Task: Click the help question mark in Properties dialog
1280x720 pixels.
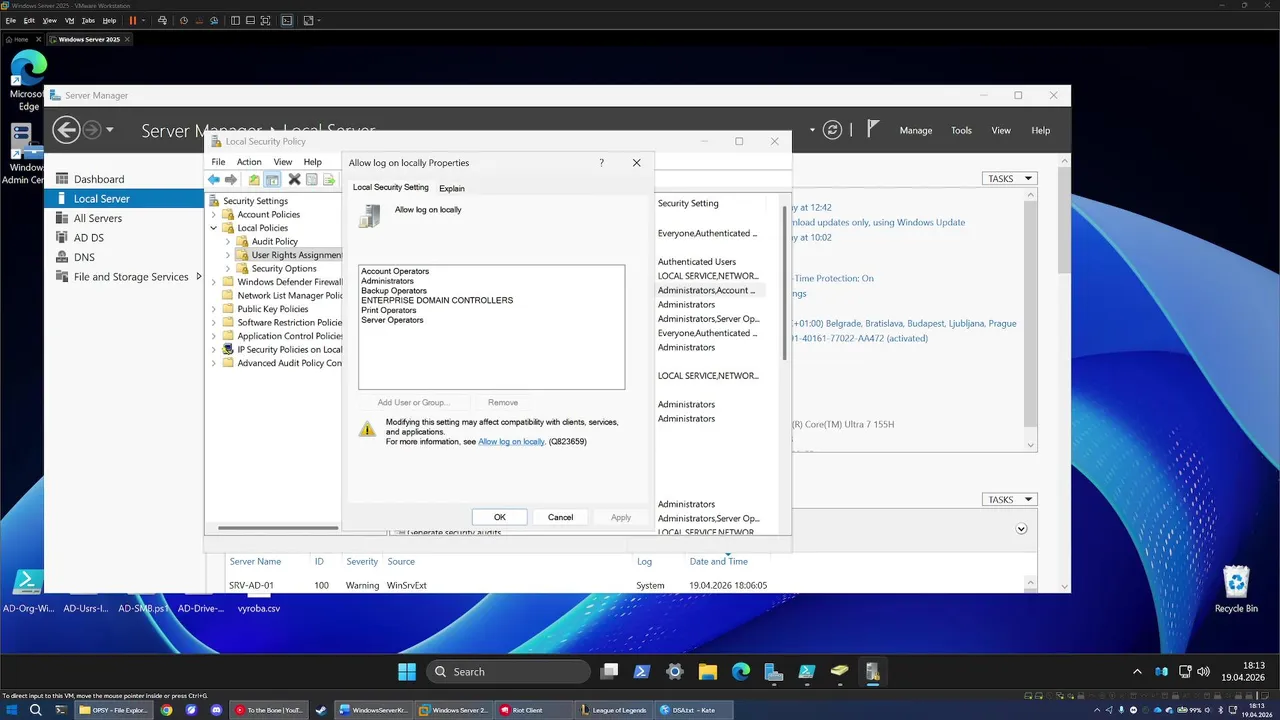Action: (601, 162)
